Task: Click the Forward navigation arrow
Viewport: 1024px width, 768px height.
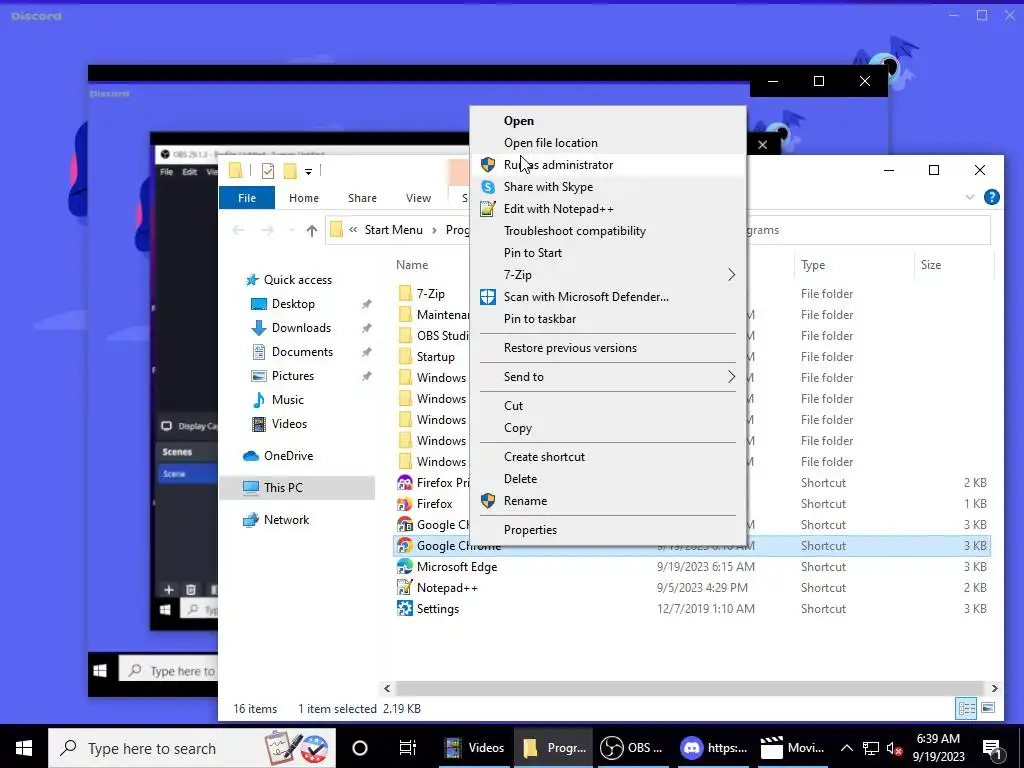Action: (x=267, y=230)
